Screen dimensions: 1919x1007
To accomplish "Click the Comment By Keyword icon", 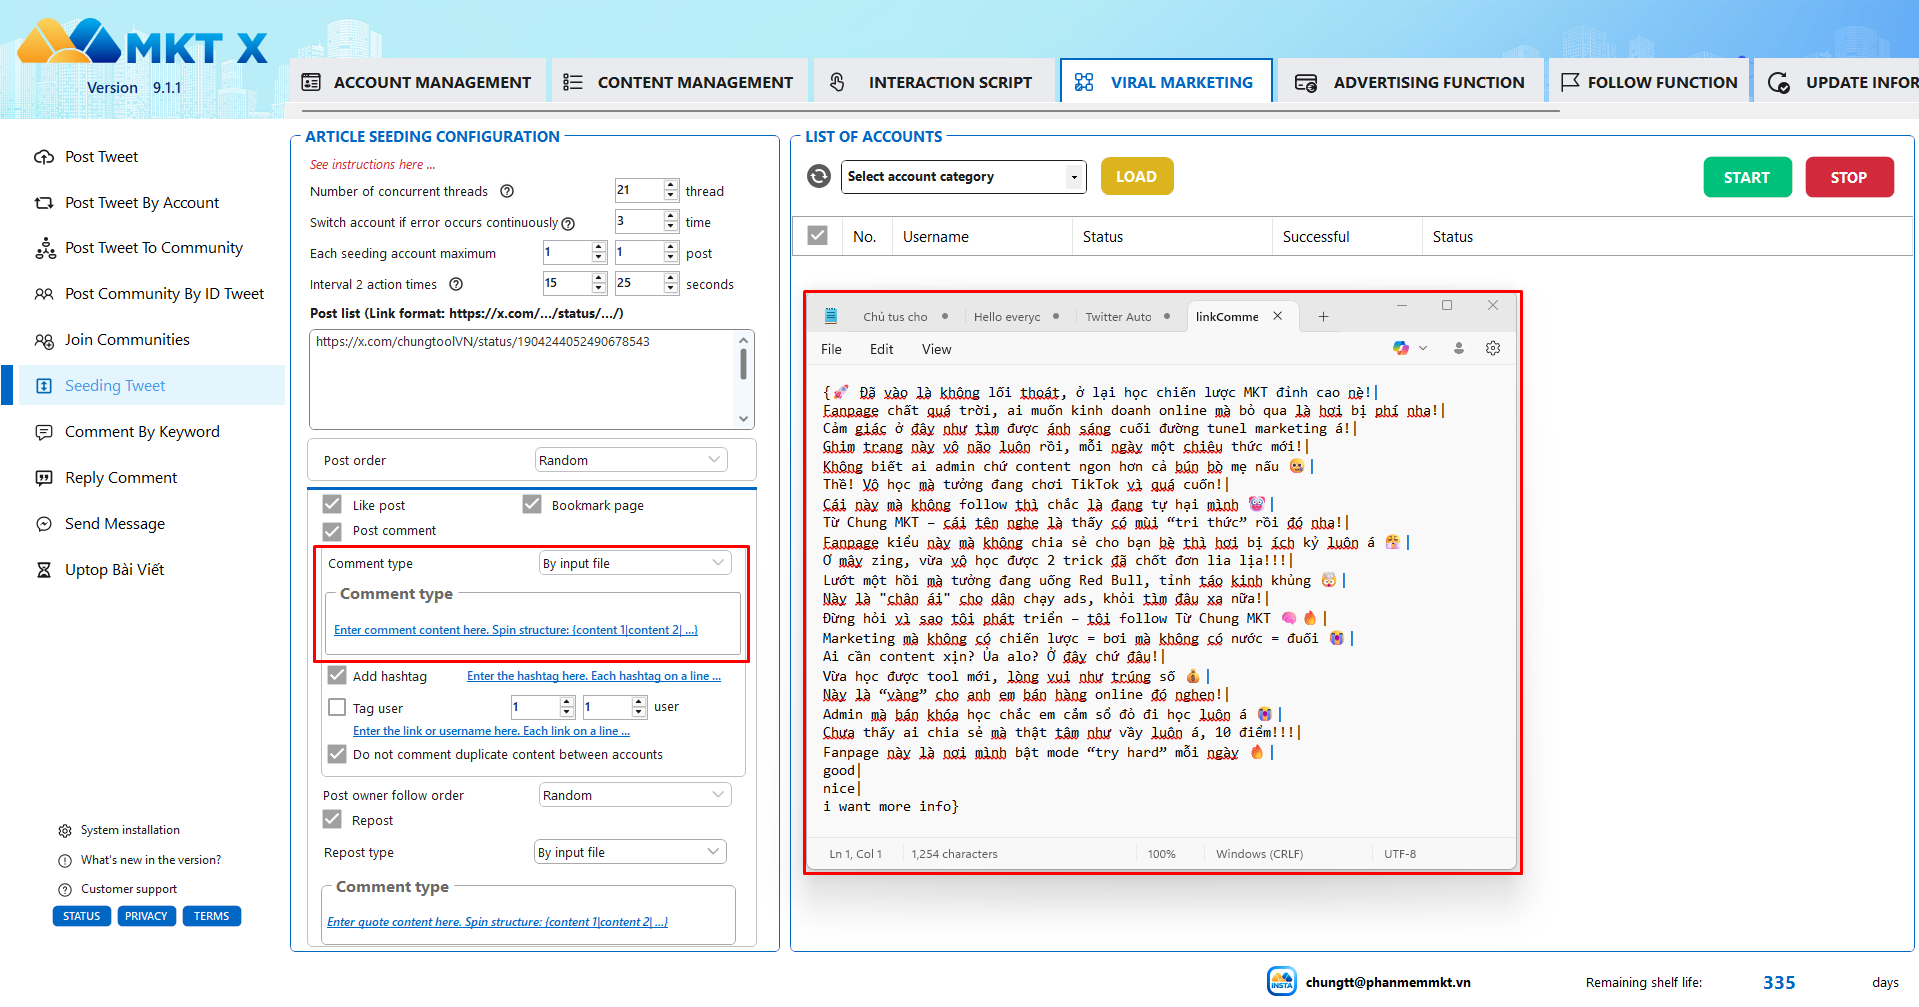I will pos(44,432).
